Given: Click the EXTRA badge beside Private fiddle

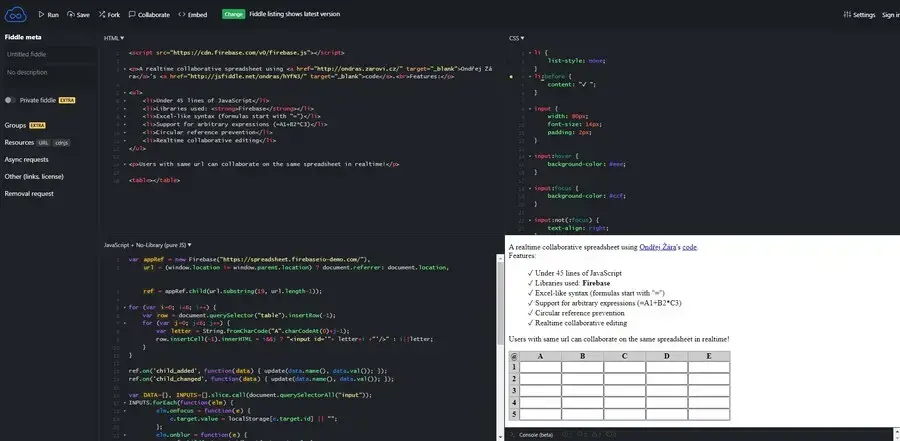Looking at the screenshot, I should (67, 100).
